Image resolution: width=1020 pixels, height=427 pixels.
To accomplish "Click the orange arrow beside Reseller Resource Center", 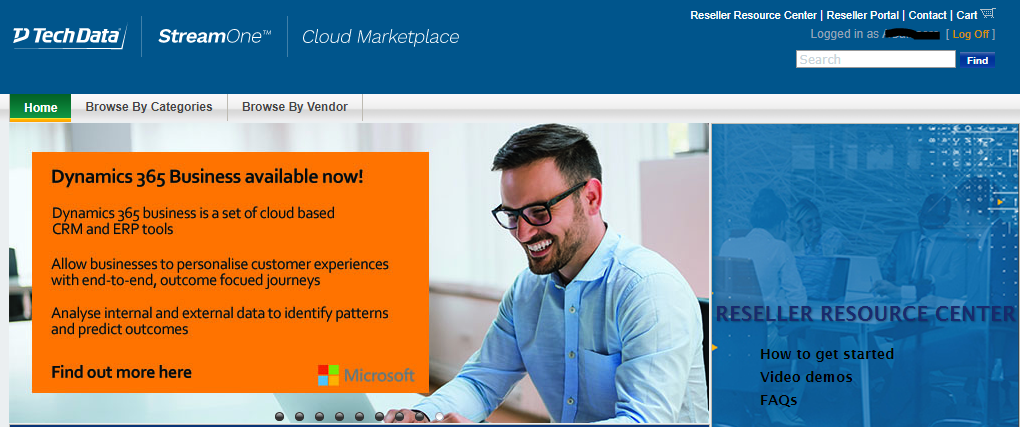I will click(x=714, y=347).
